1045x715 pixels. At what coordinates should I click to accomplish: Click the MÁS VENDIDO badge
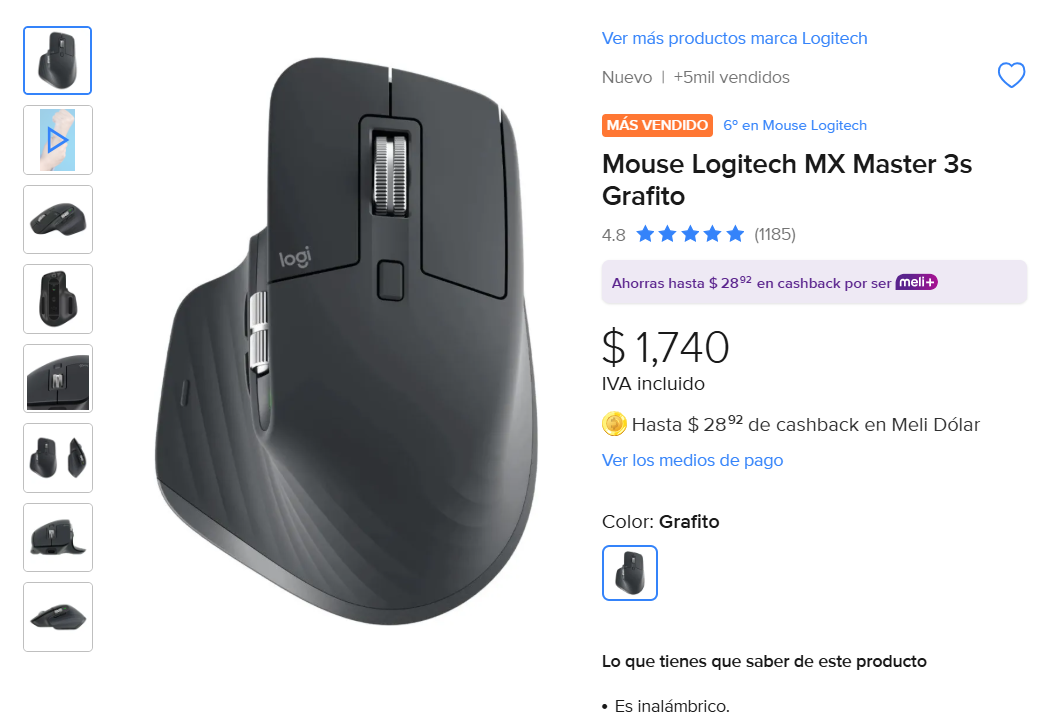click(657, 125)
